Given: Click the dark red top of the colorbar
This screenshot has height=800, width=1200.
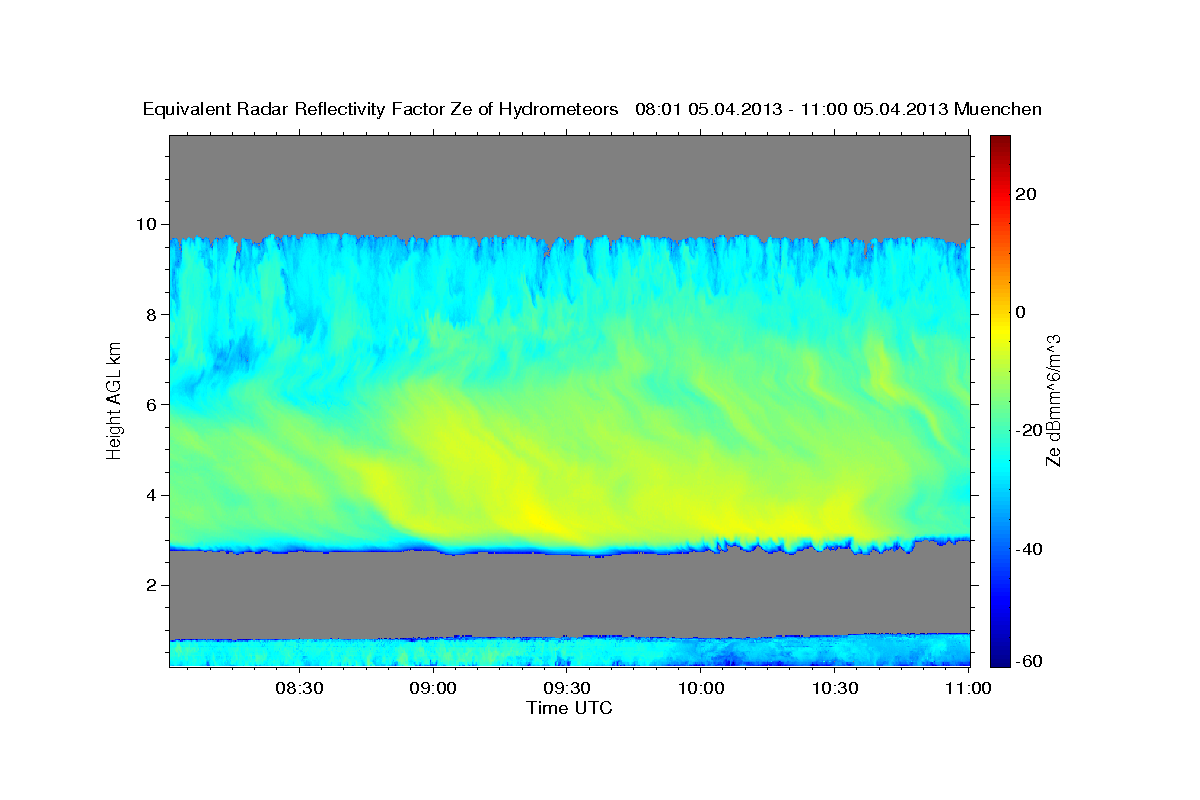Looking at the screenshot, I should coord(999,142).
